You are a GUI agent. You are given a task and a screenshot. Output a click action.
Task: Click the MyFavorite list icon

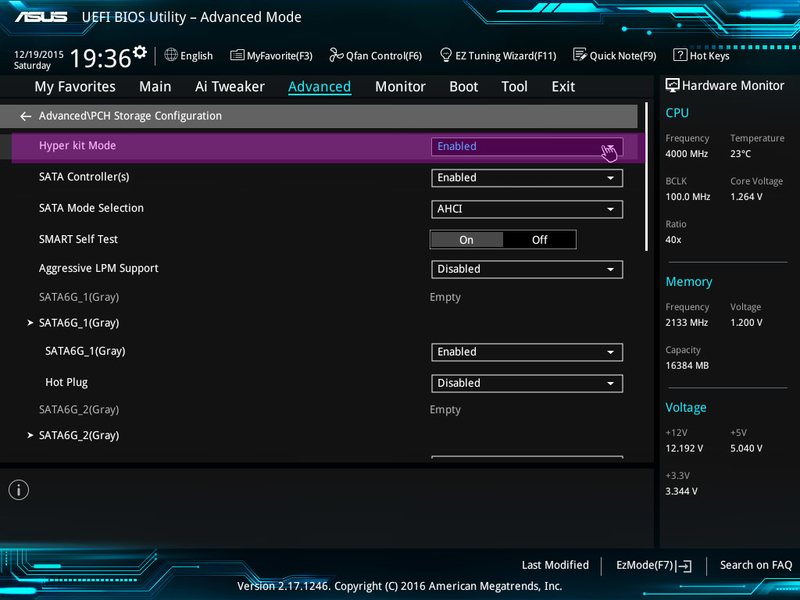click(237, 55)
